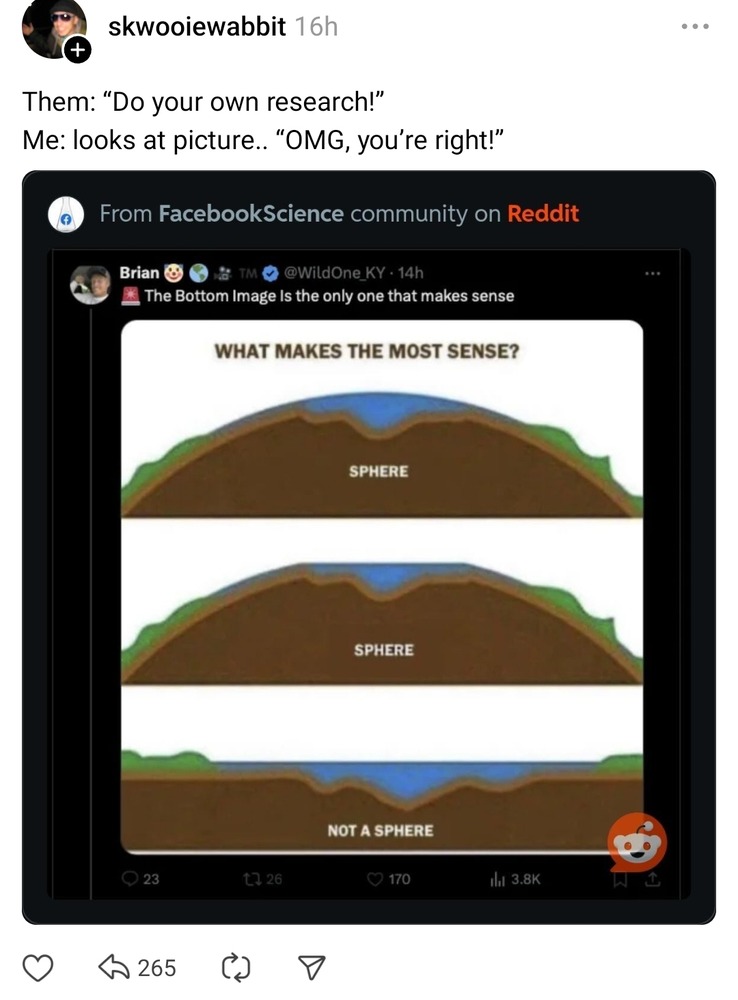Bookmark the embedded tweet
738x1000 pixels.
(x=623, y=880)
